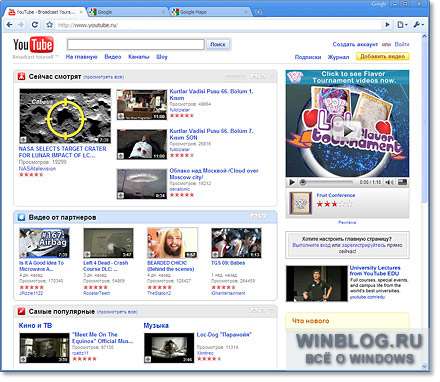Click the Поиск search button
440x382 pixels.
tap(218, 44)
